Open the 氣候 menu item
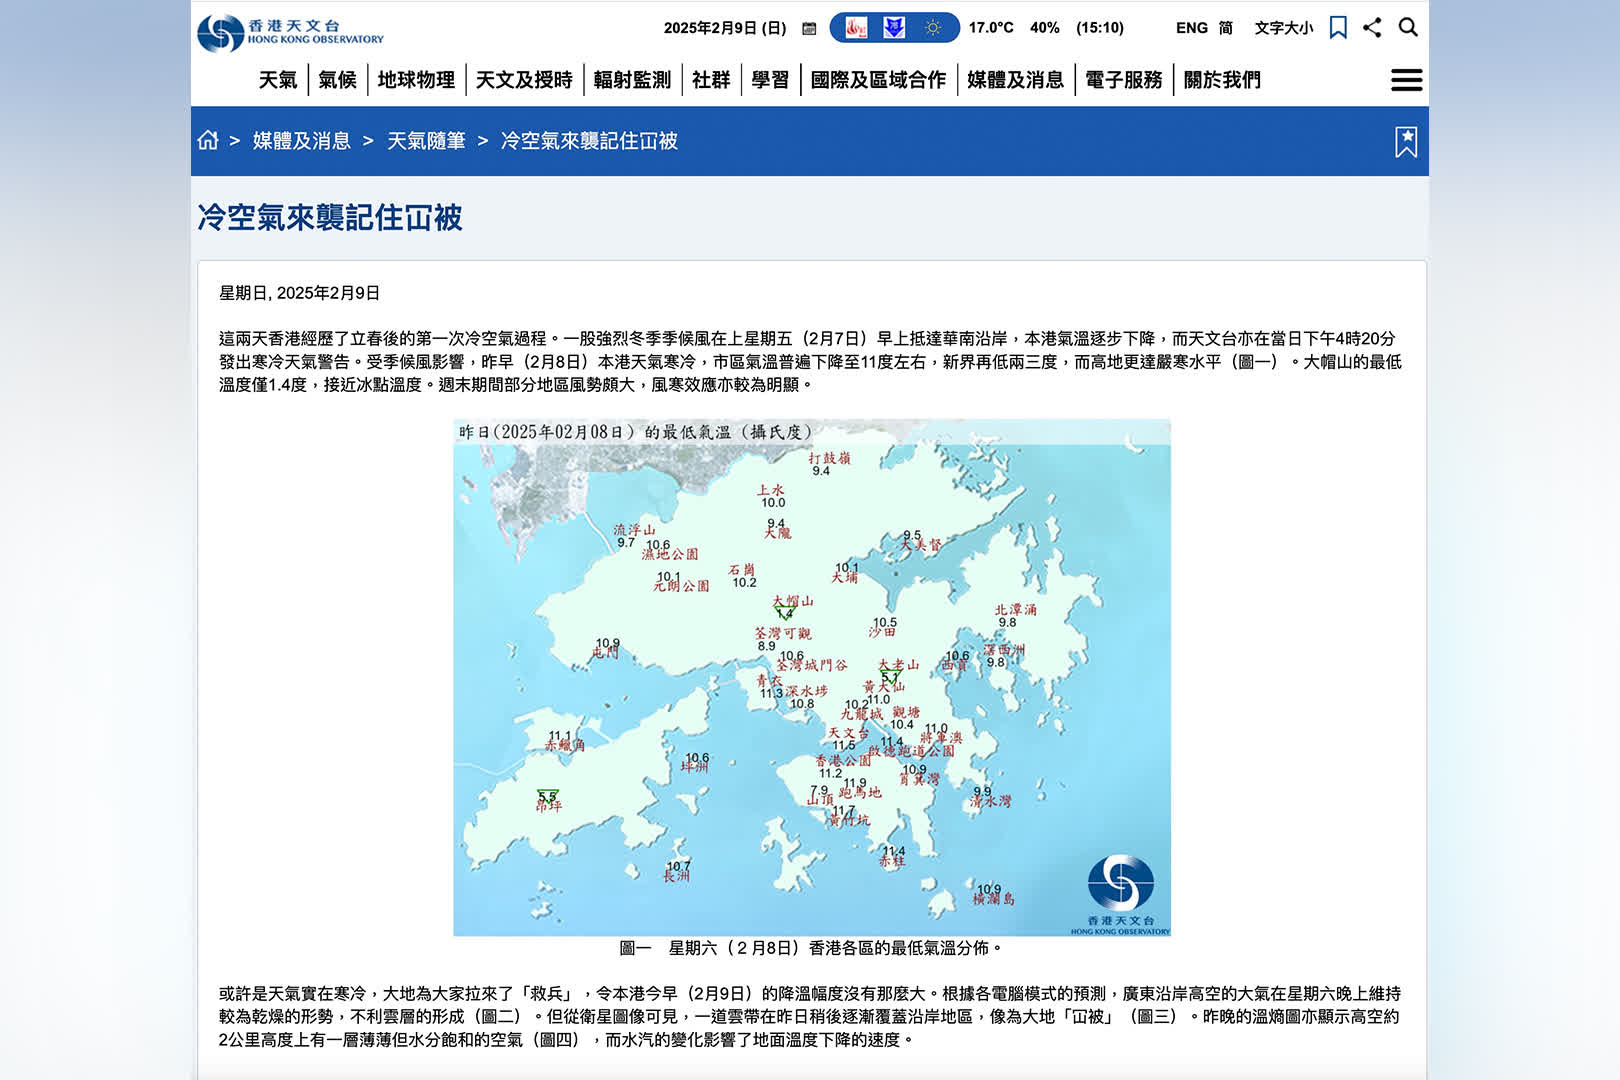1620x1080 pixels. [x=337, y=80]
